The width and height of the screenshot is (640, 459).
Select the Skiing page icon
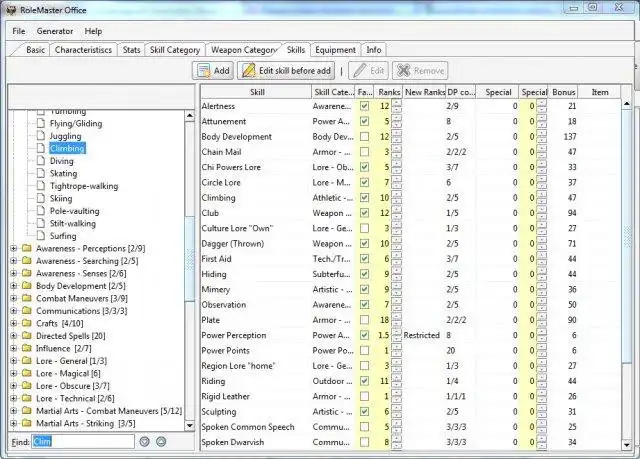click(x=40, y=198)
